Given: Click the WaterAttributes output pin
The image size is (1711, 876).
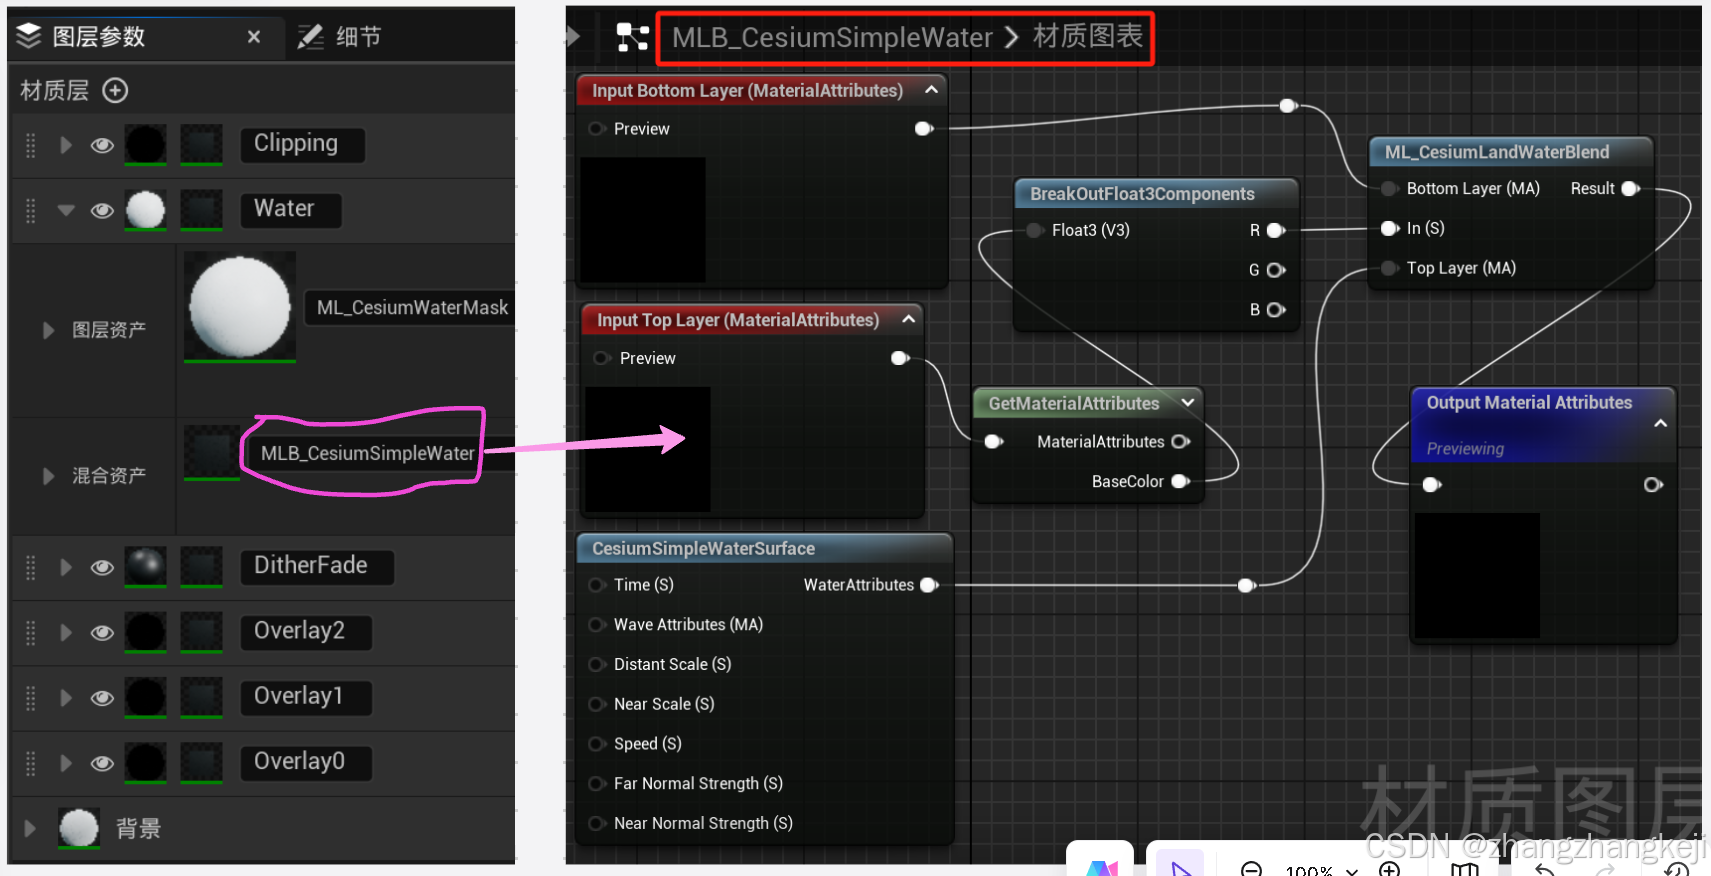Looking at the screenshot, I should point(929,585).
